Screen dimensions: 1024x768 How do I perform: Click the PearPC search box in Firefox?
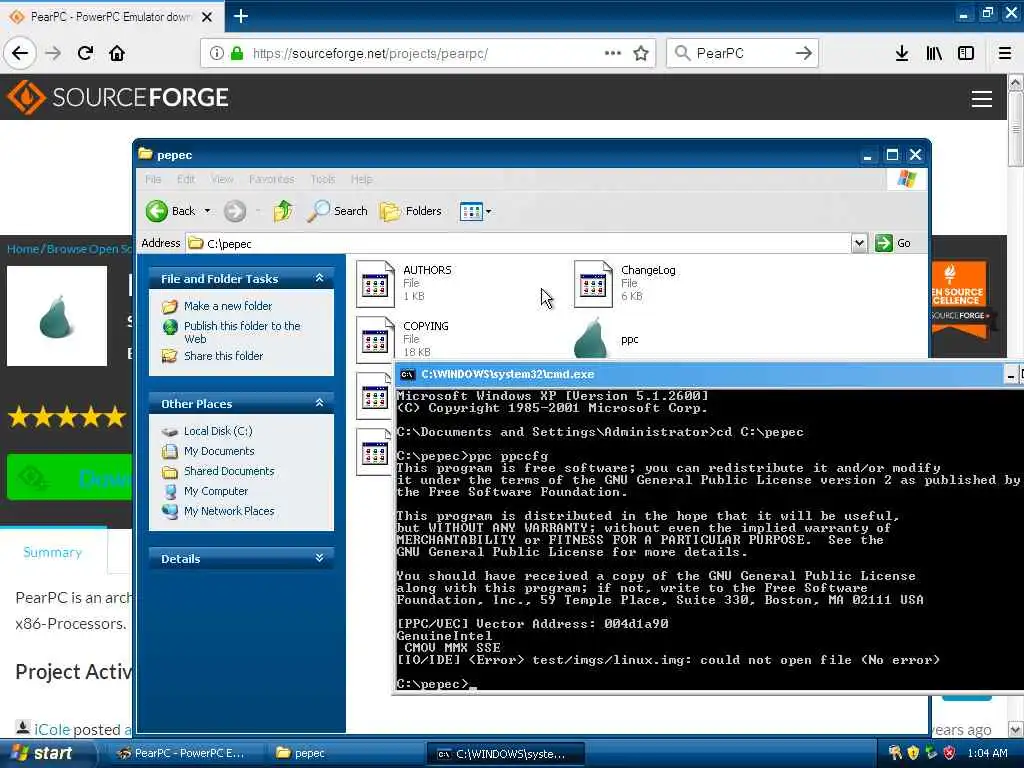(742, 53)
